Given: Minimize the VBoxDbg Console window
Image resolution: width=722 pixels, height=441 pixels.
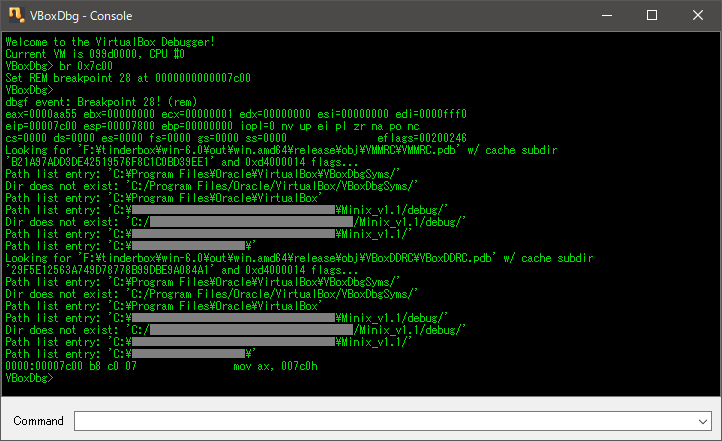Looking at the screenshot, I should [x=607, y=16].
